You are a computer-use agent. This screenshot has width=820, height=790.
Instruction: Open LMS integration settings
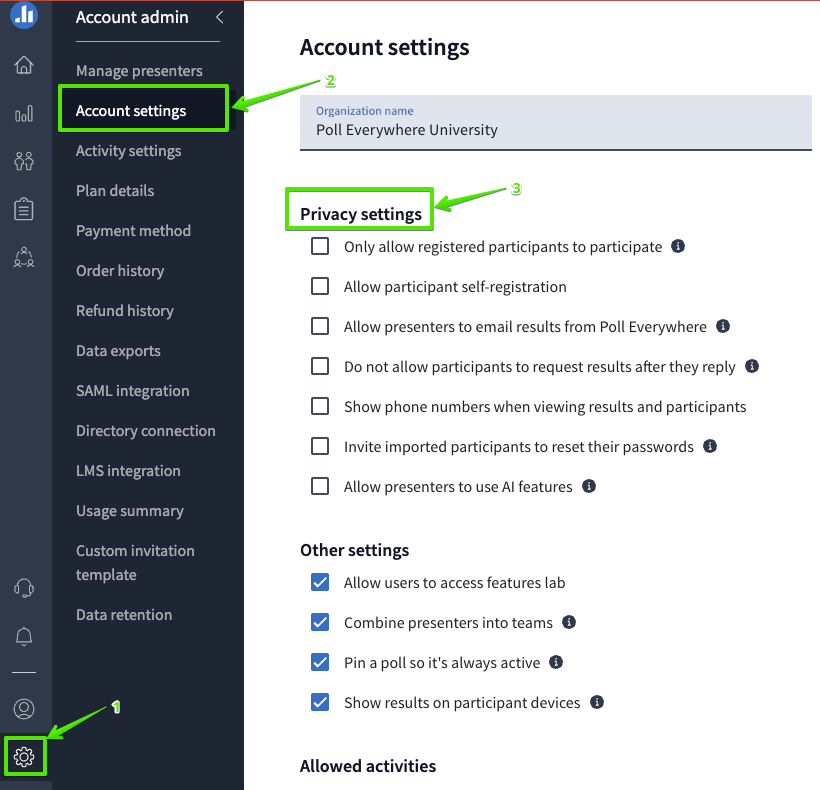click(x=128, y=471)
